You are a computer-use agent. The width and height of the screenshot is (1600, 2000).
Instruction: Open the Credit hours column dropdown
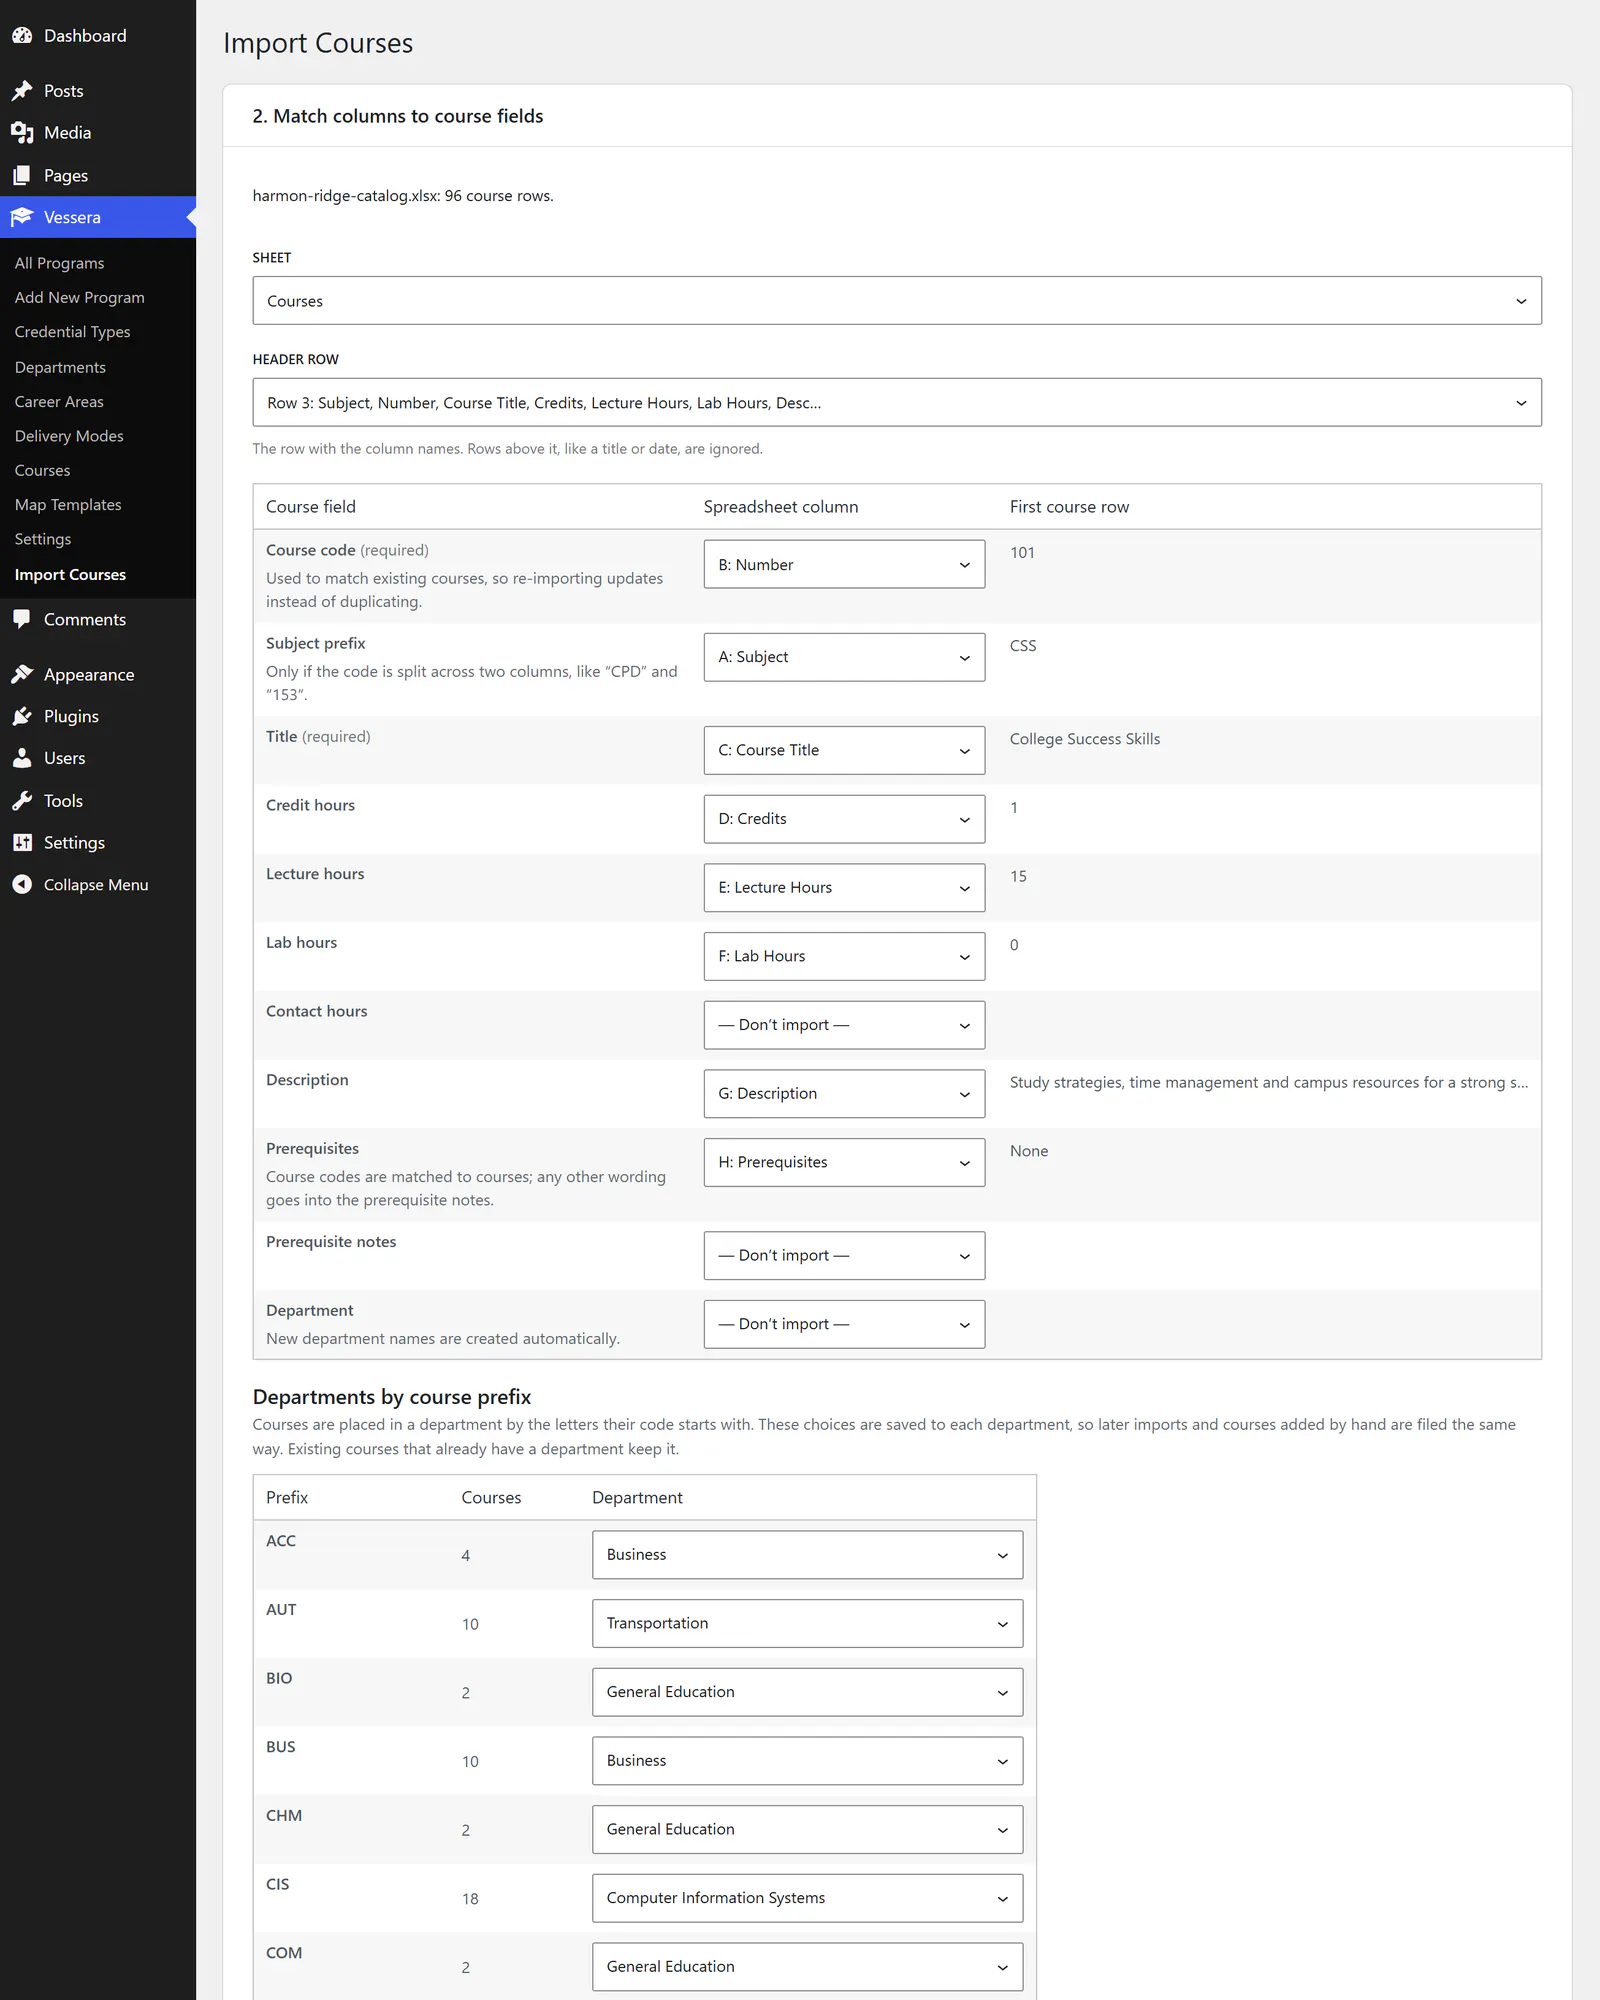click(844, 819)
